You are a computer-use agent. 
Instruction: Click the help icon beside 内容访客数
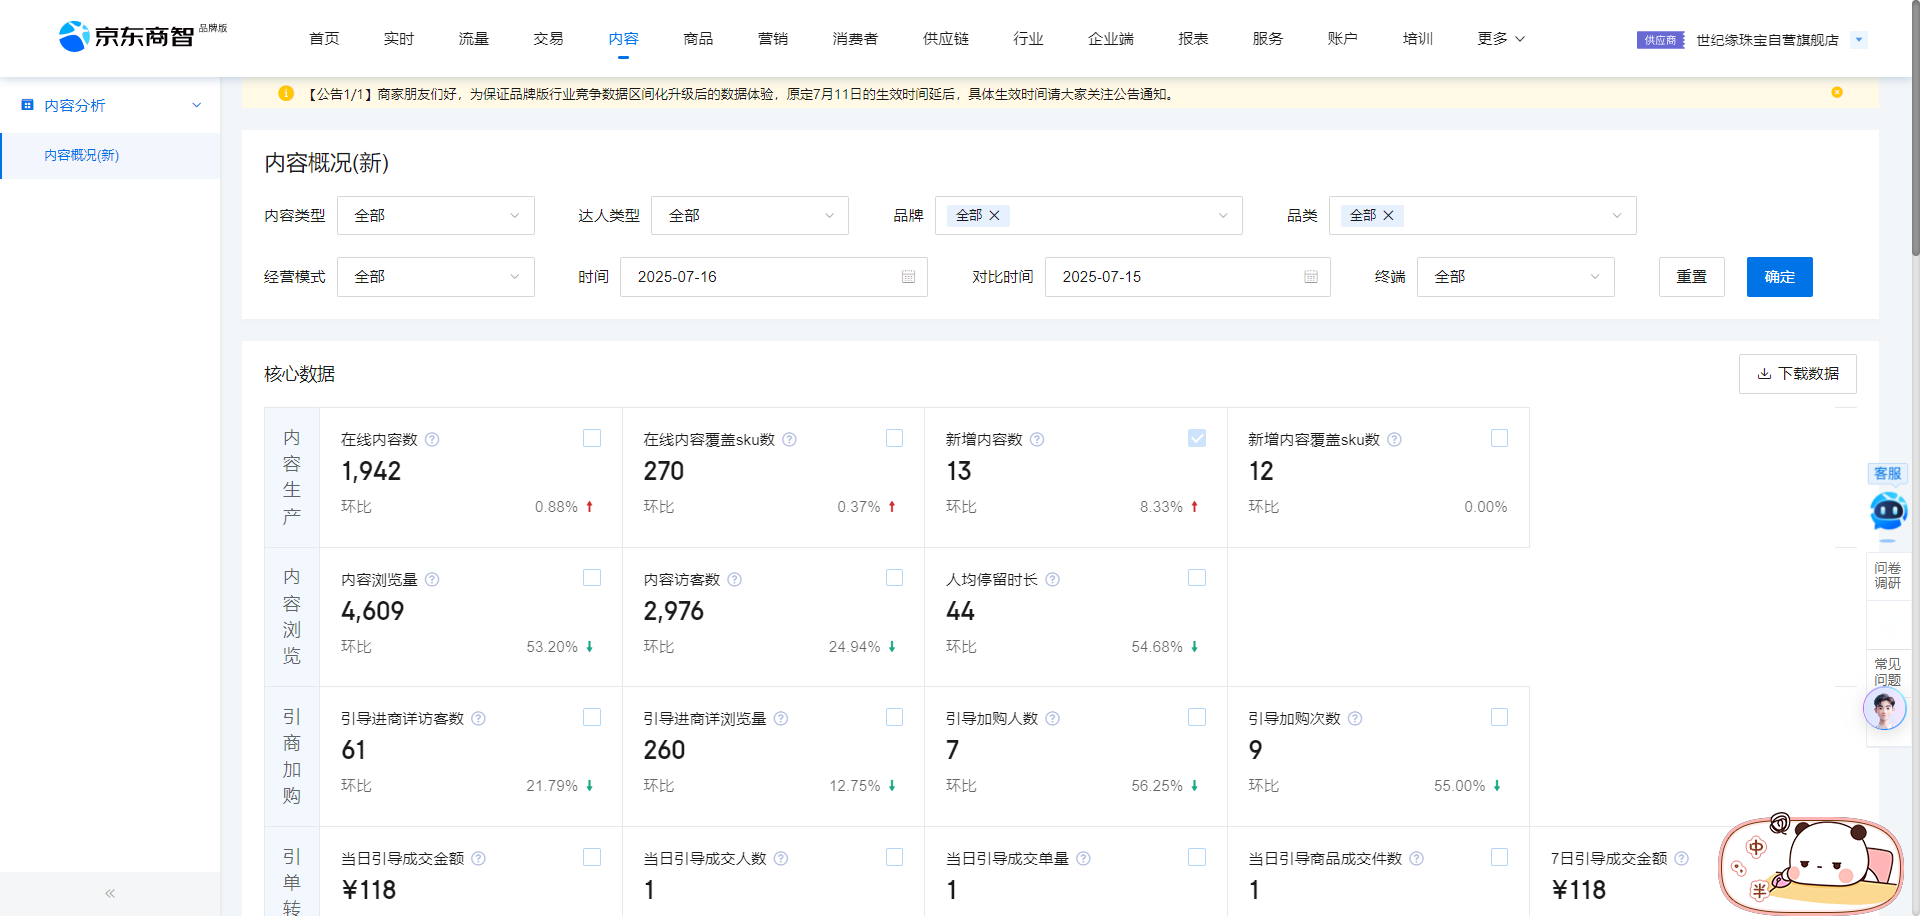point(734,580)
